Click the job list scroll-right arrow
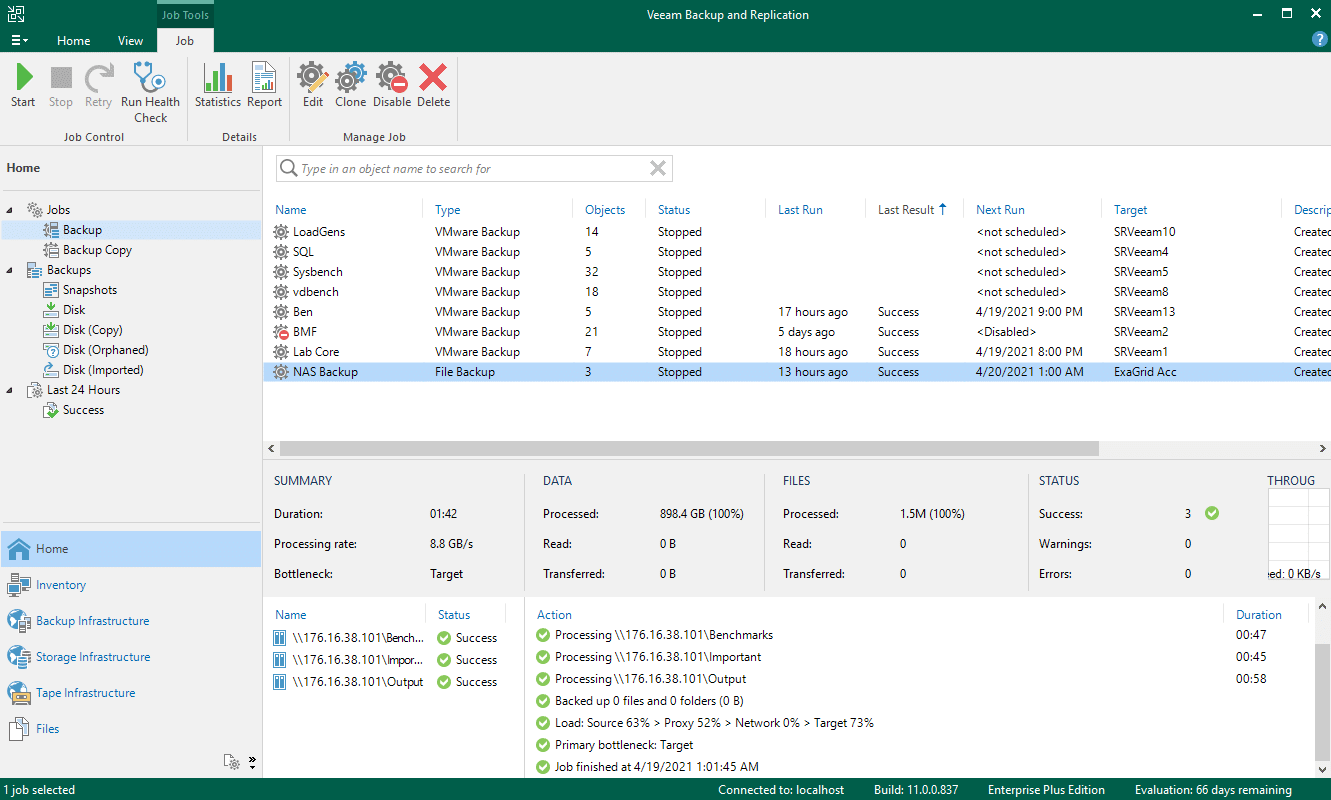The width and height of the screenshot is (1331, 800). (x=1323, y=449)
